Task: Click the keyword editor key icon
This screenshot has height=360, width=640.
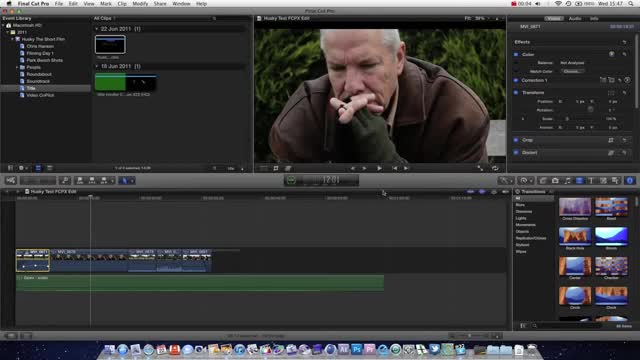Action: (65, 180)
